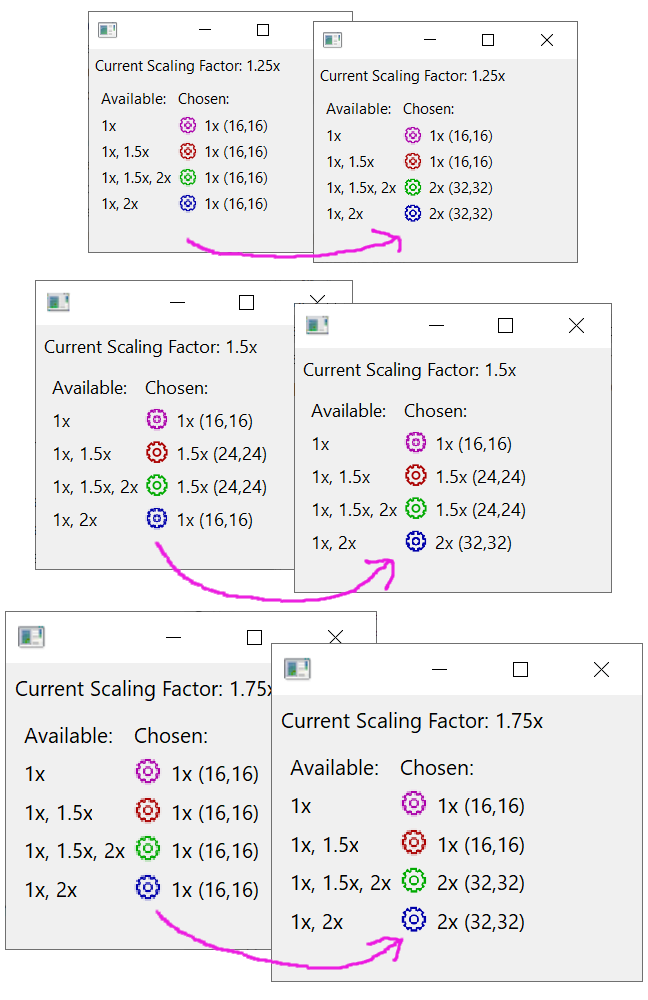Click the "1x, 1.5x, 2x" label in the top-right window
This screenshot has height=1000, width=648.
pyautogui.click(x=361, y=187)
